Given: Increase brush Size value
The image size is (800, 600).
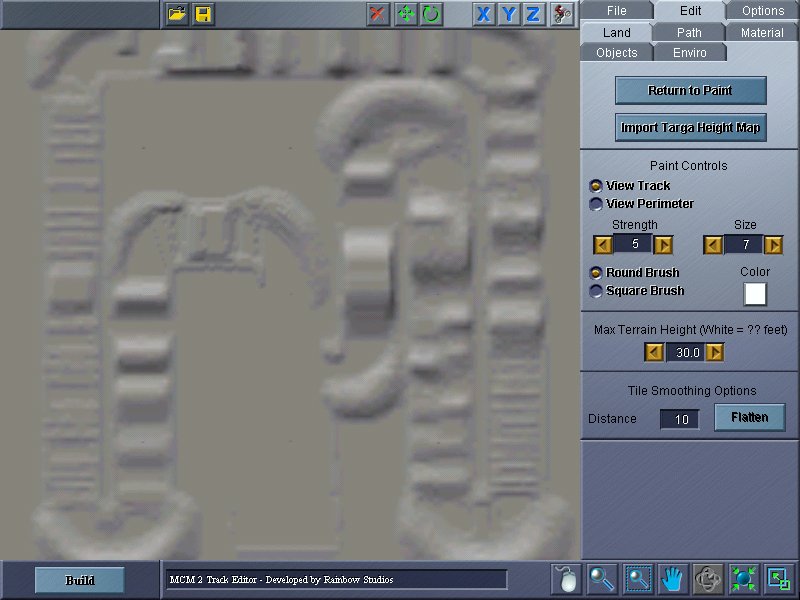Looking at the screenshot, I should click(x=773, y=245).
